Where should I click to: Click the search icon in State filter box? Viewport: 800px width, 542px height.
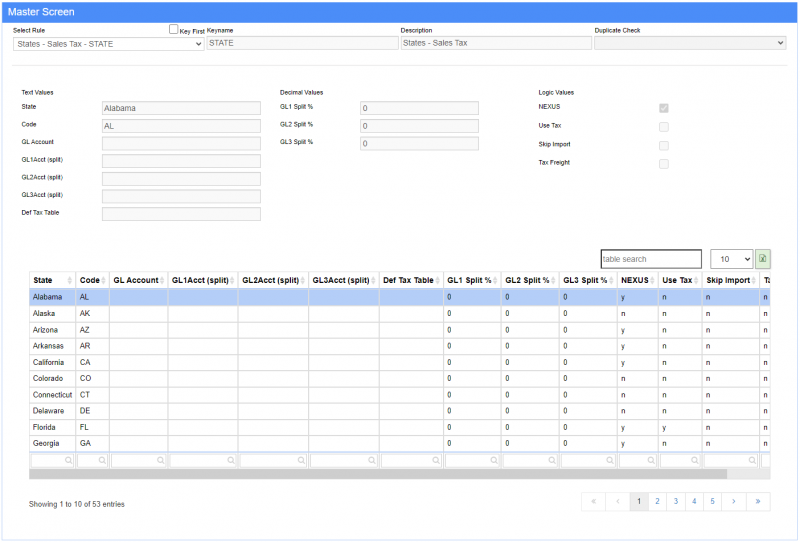68,461
